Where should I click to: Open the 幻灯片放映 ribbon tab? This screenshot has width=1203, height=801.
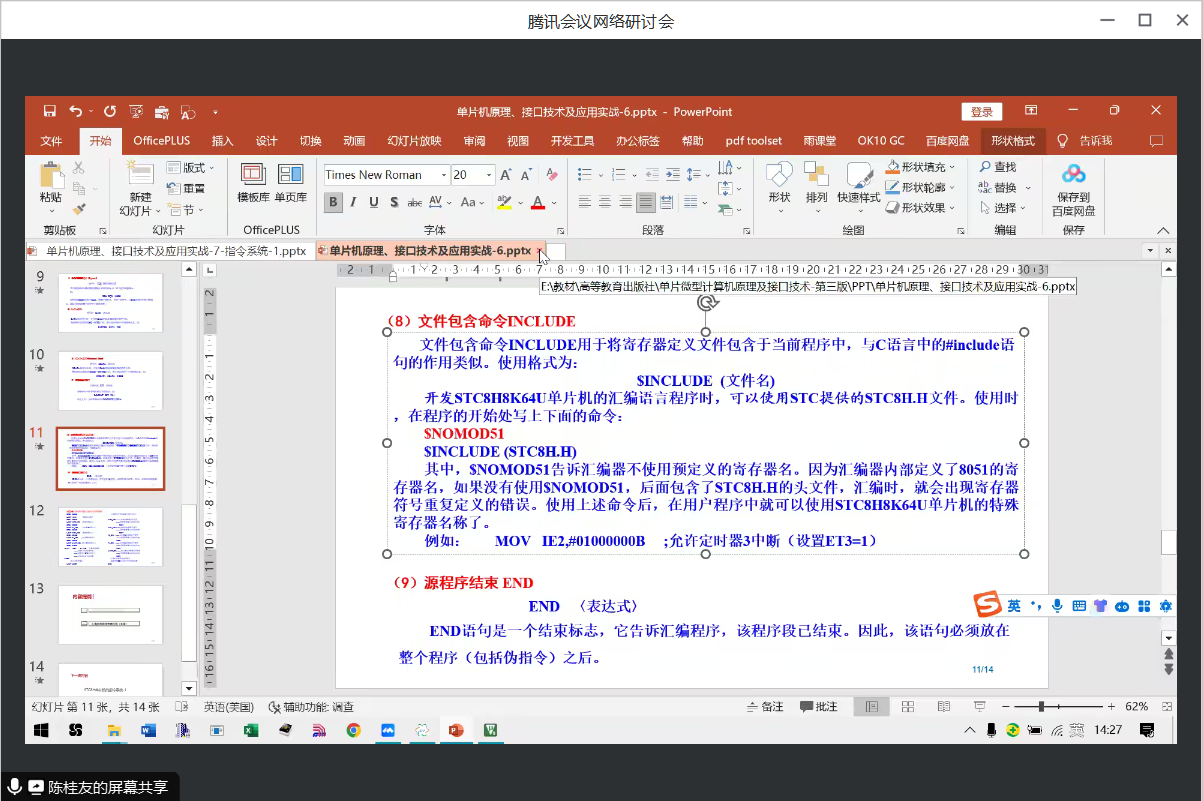pyautogui.click(x=414, y=141)
